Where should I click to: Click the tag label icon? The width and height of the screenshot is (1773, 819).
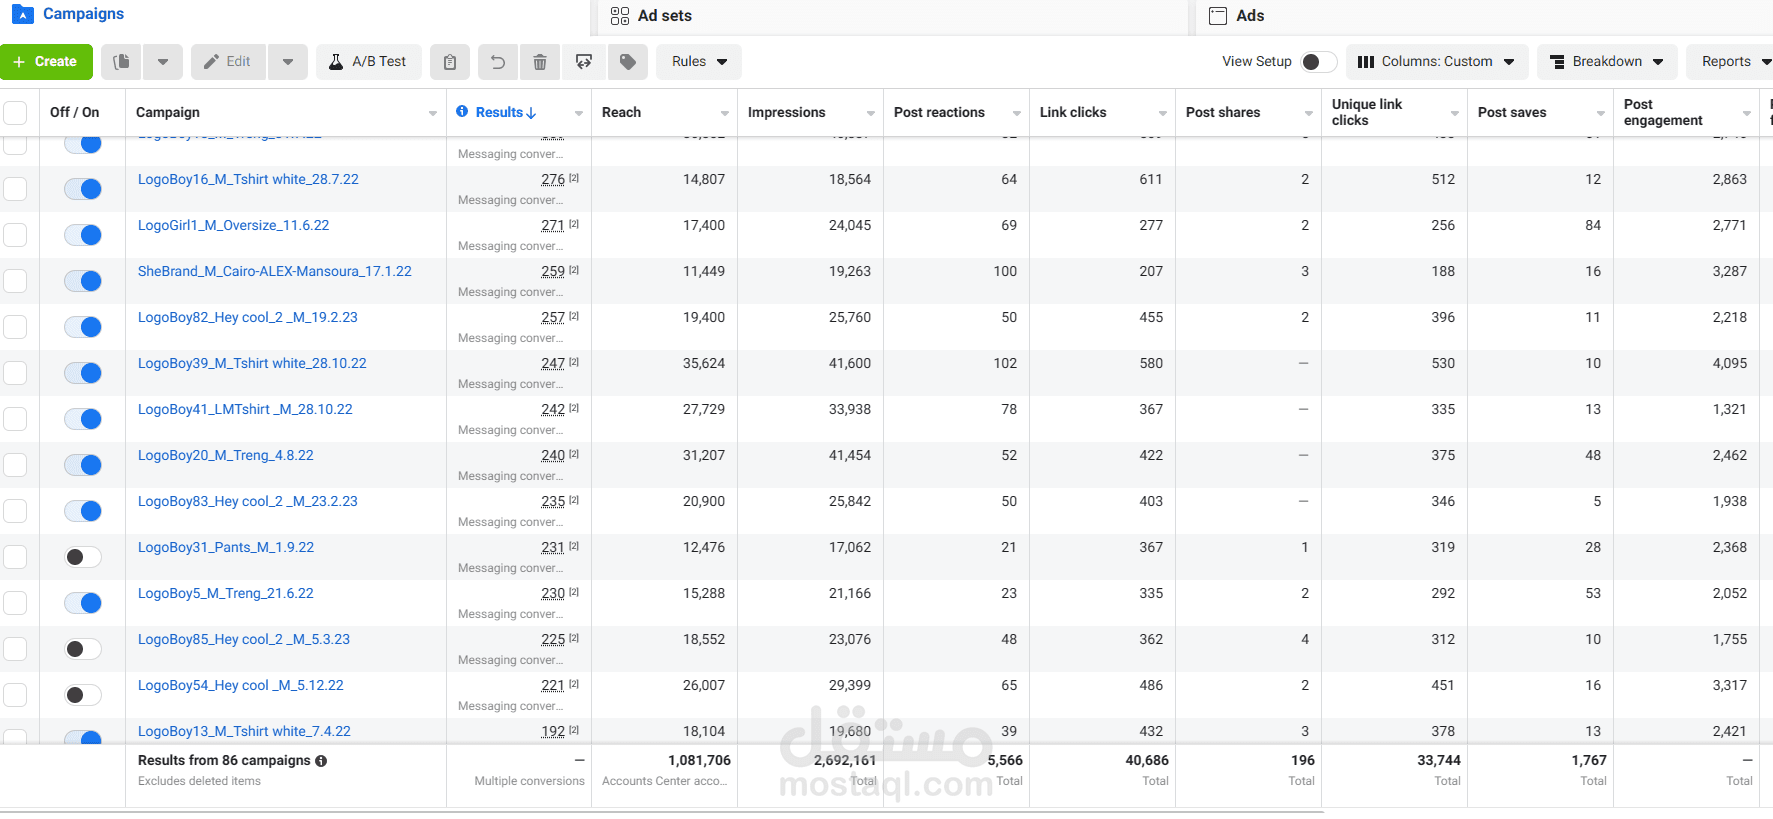point(628,62)
